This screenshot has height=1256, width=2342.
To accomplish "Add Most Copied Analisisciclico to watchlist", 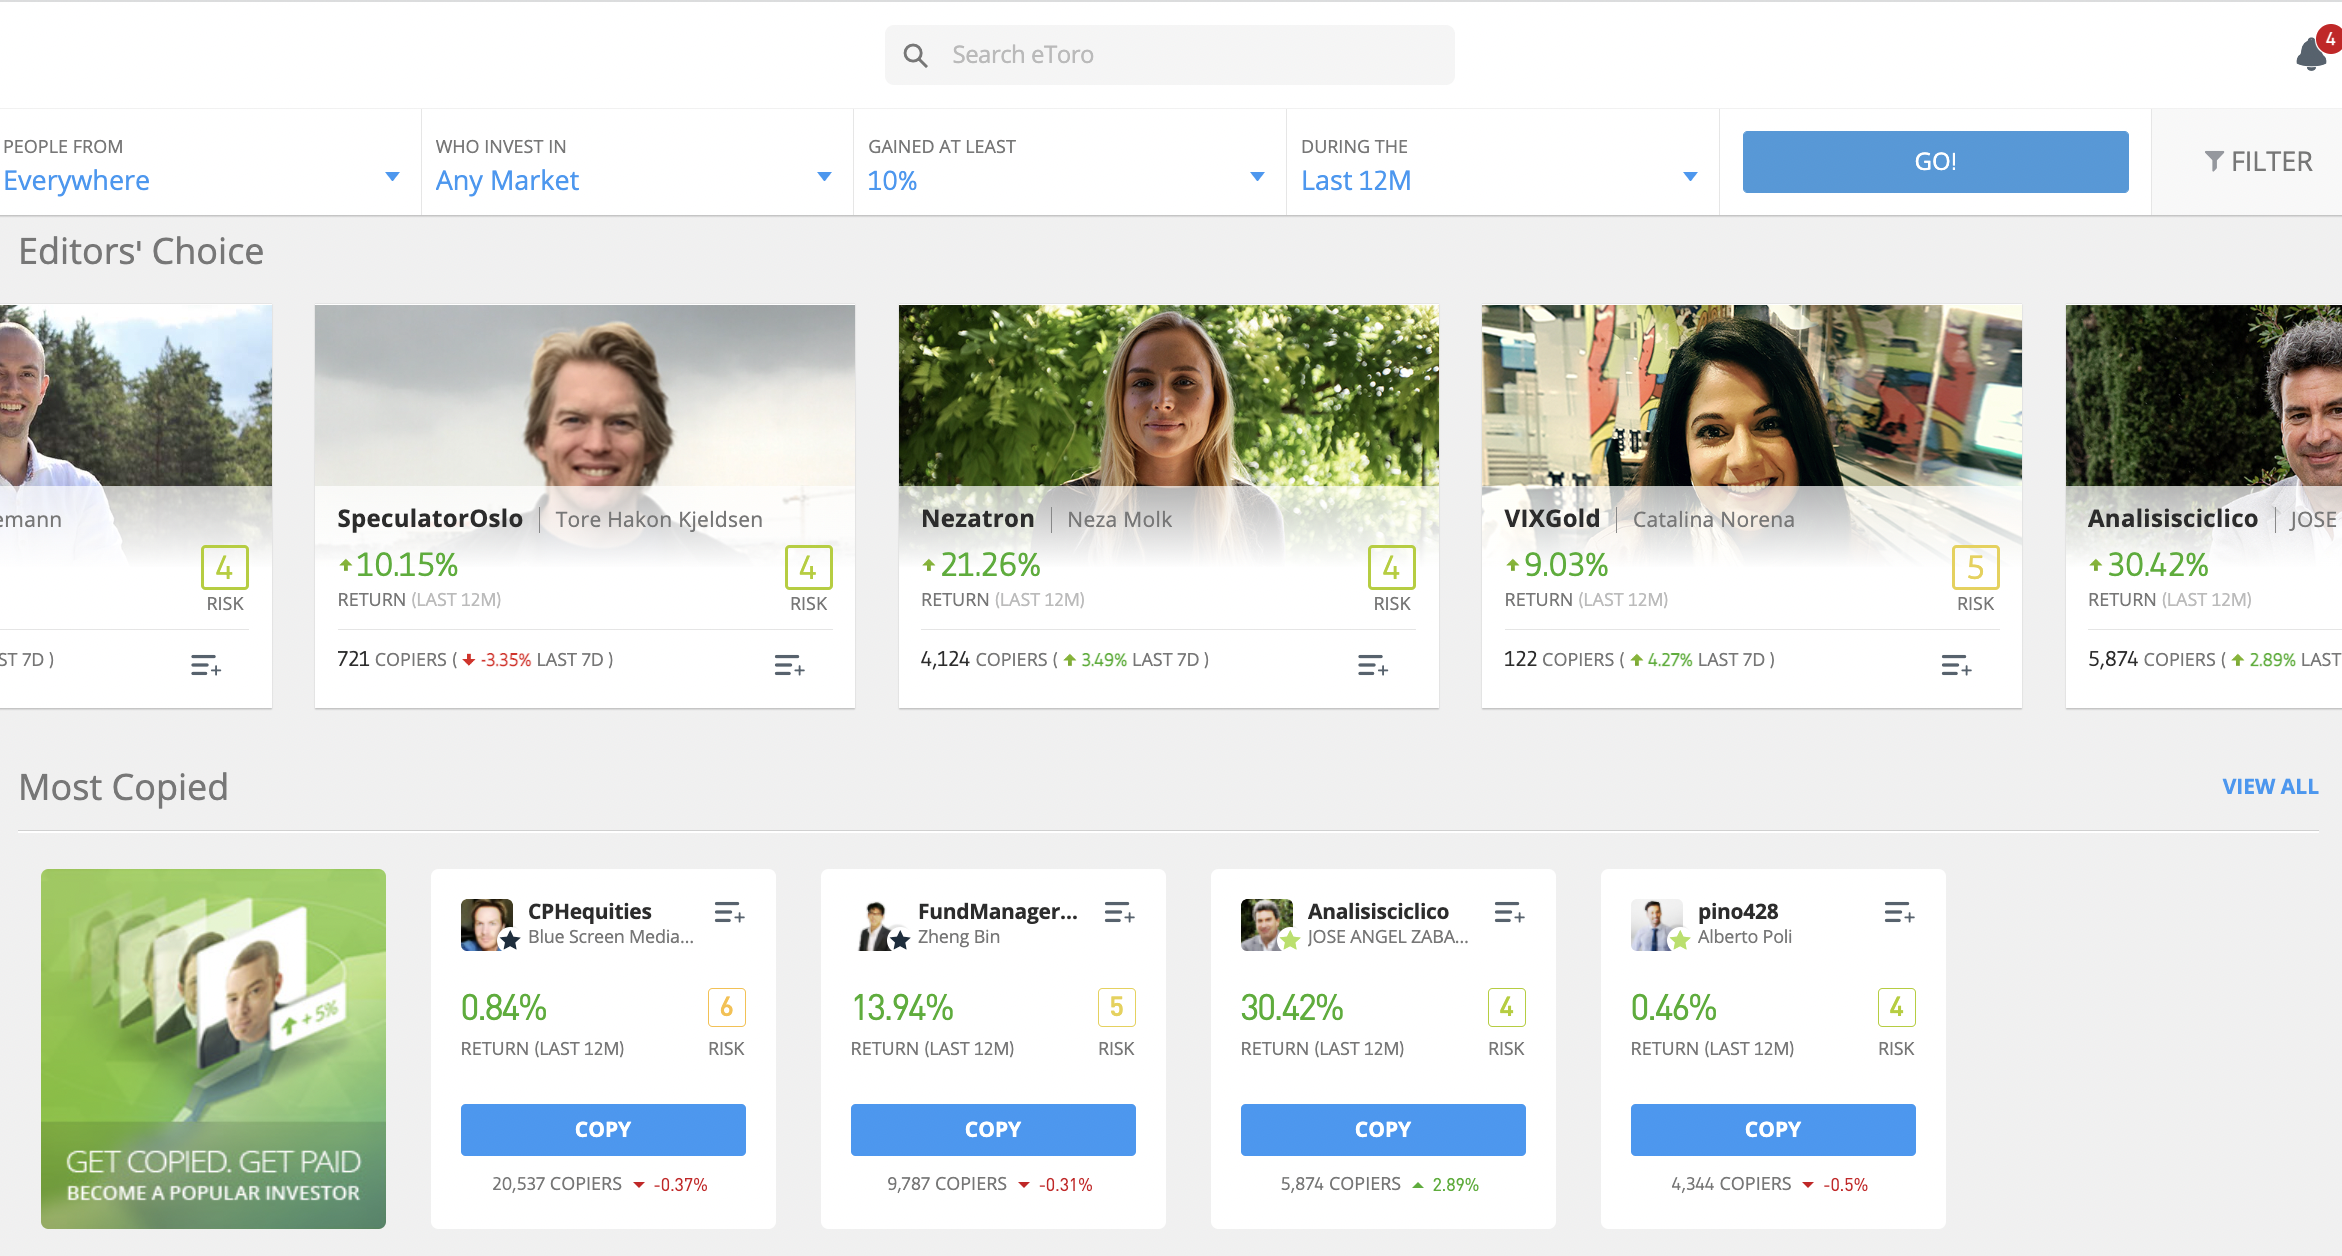I will tap(1509, 912).
